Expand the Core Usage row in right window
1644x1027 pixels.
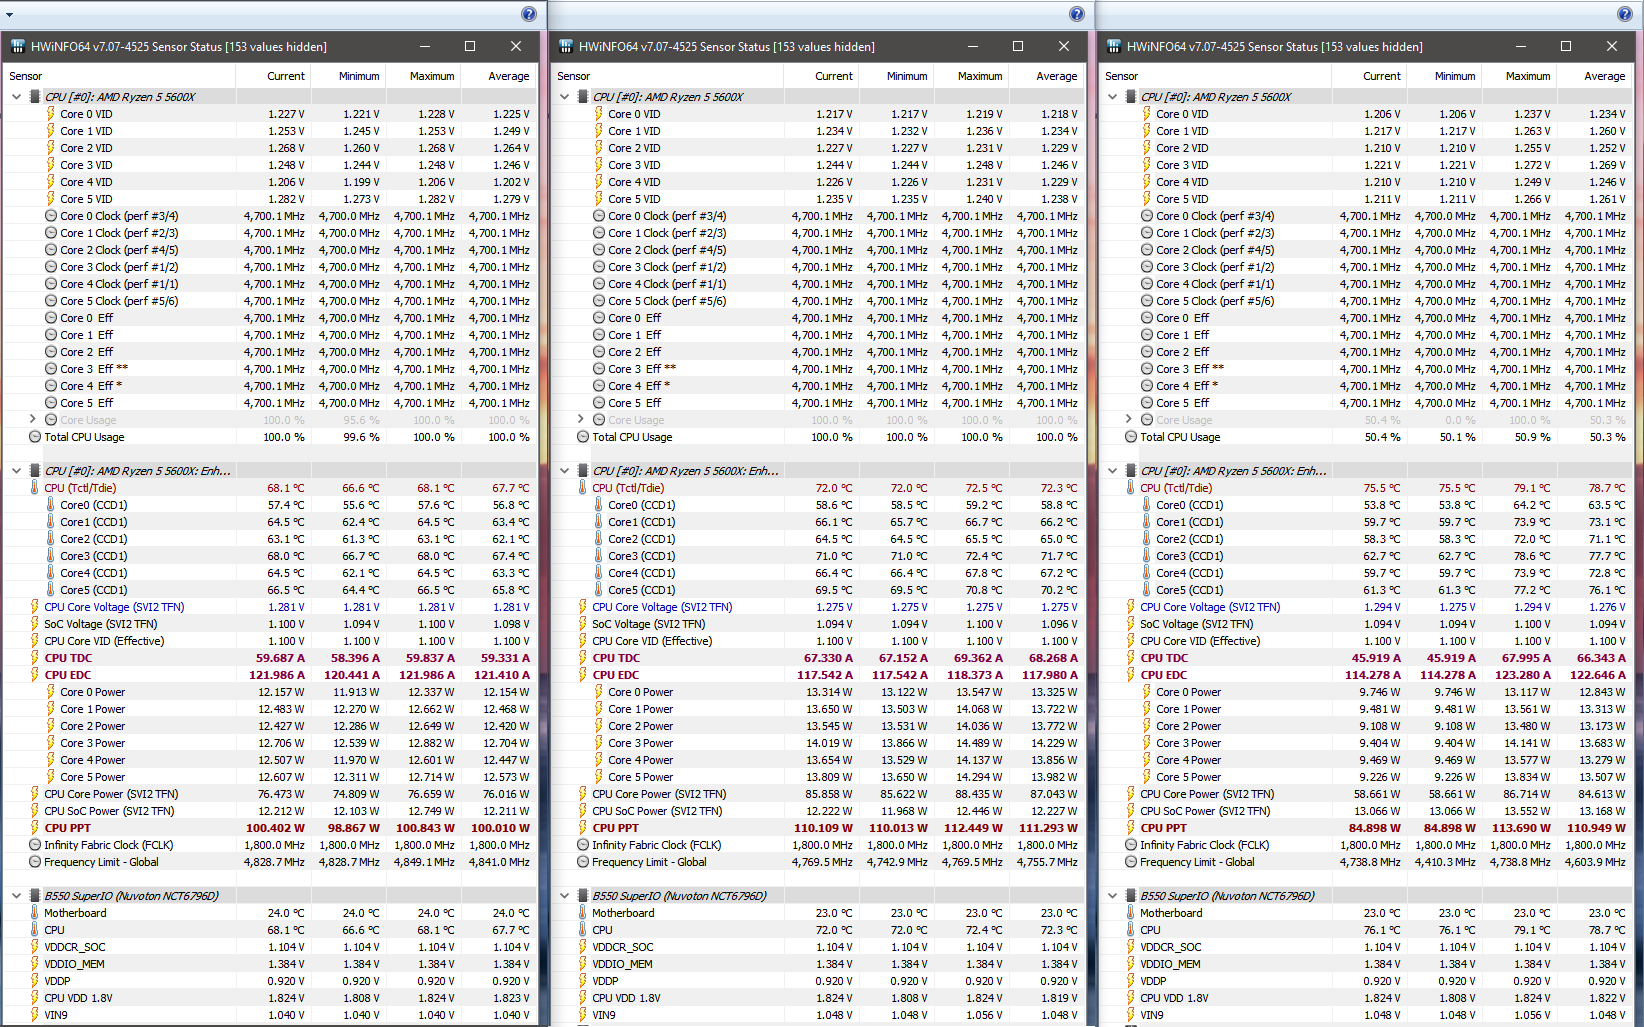(1128, 420)
